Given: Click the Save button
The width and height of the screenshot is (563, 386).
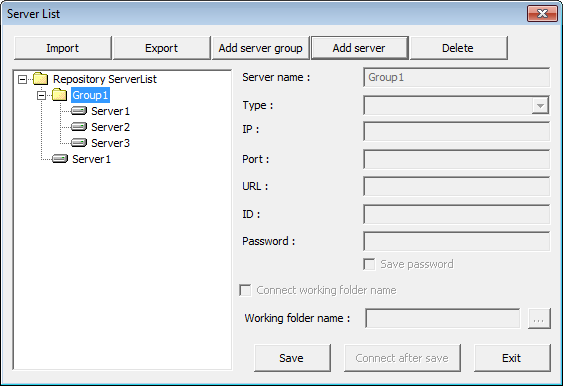Looking at the screenshot, I should pyautogui.click(x=292, y=358).
